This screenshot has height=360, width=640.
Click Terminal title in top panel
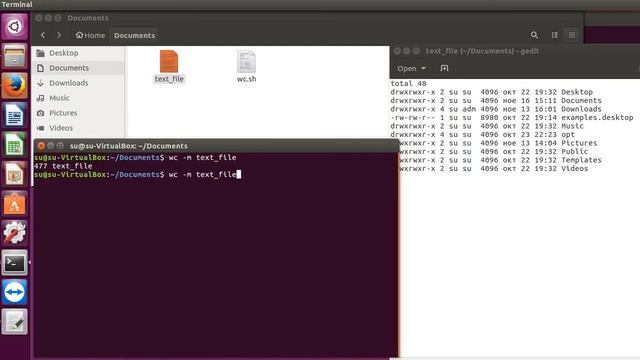tap(17, 4)
